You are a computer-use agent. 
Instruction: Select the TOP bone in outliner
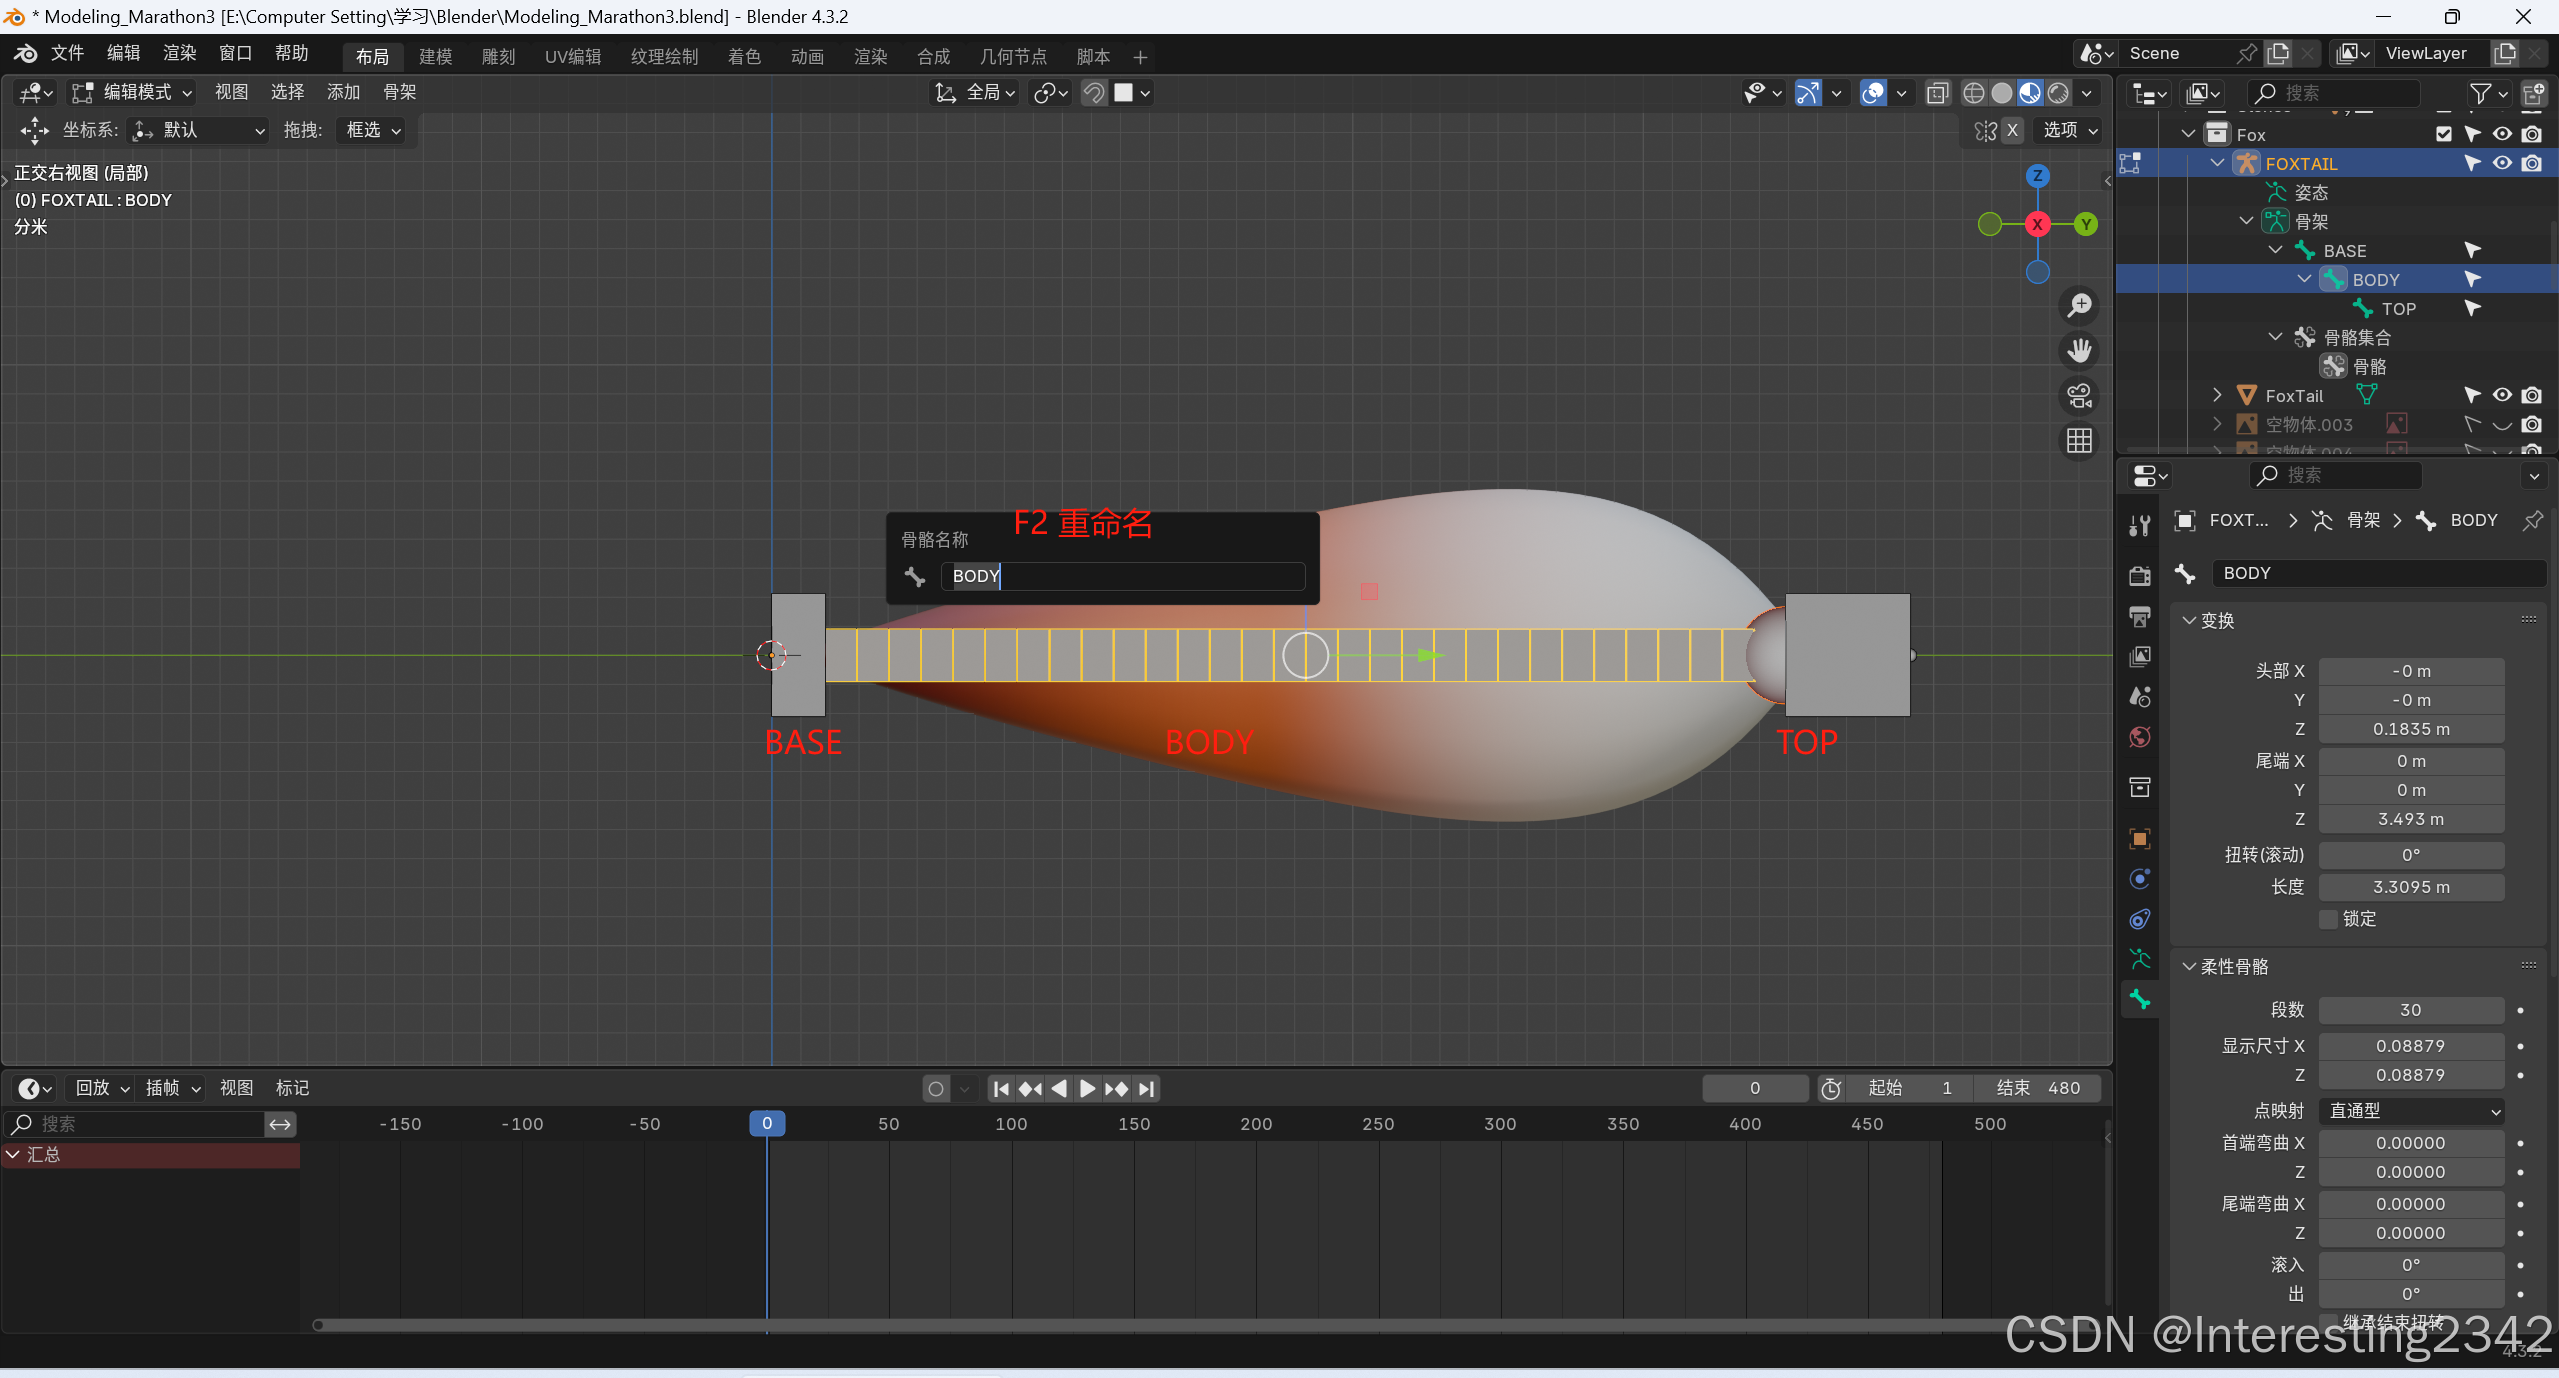(x=2398, y=309)
